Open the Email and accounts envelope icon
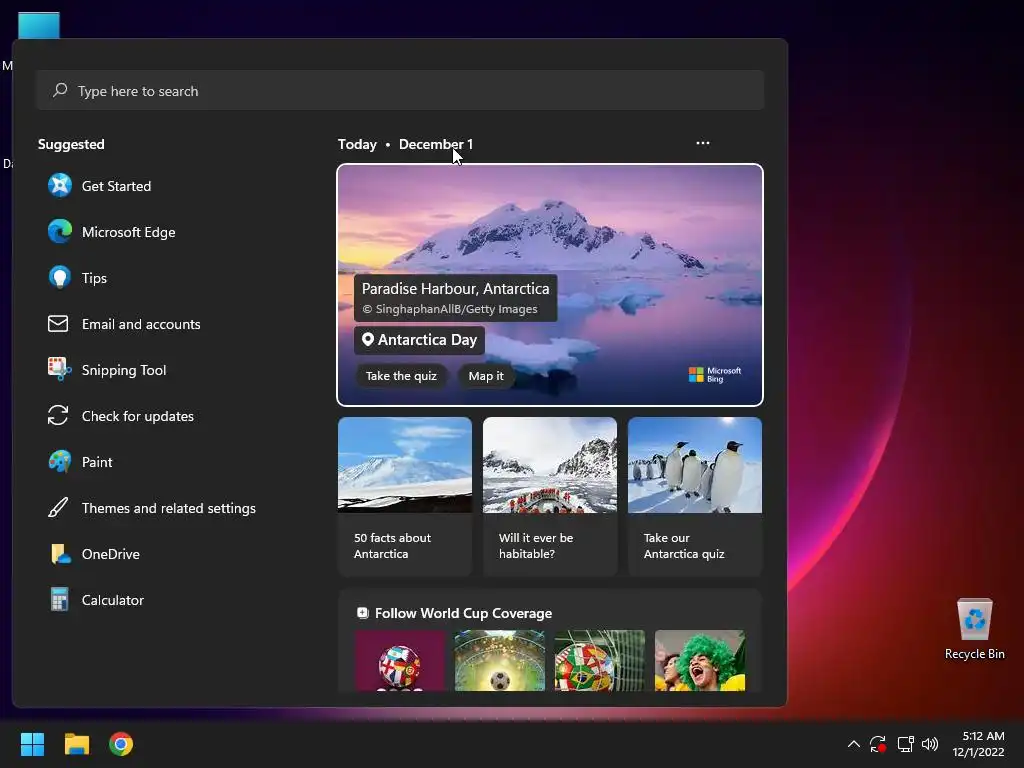Viewport: 1024px width, 768px height. point(58,324)
